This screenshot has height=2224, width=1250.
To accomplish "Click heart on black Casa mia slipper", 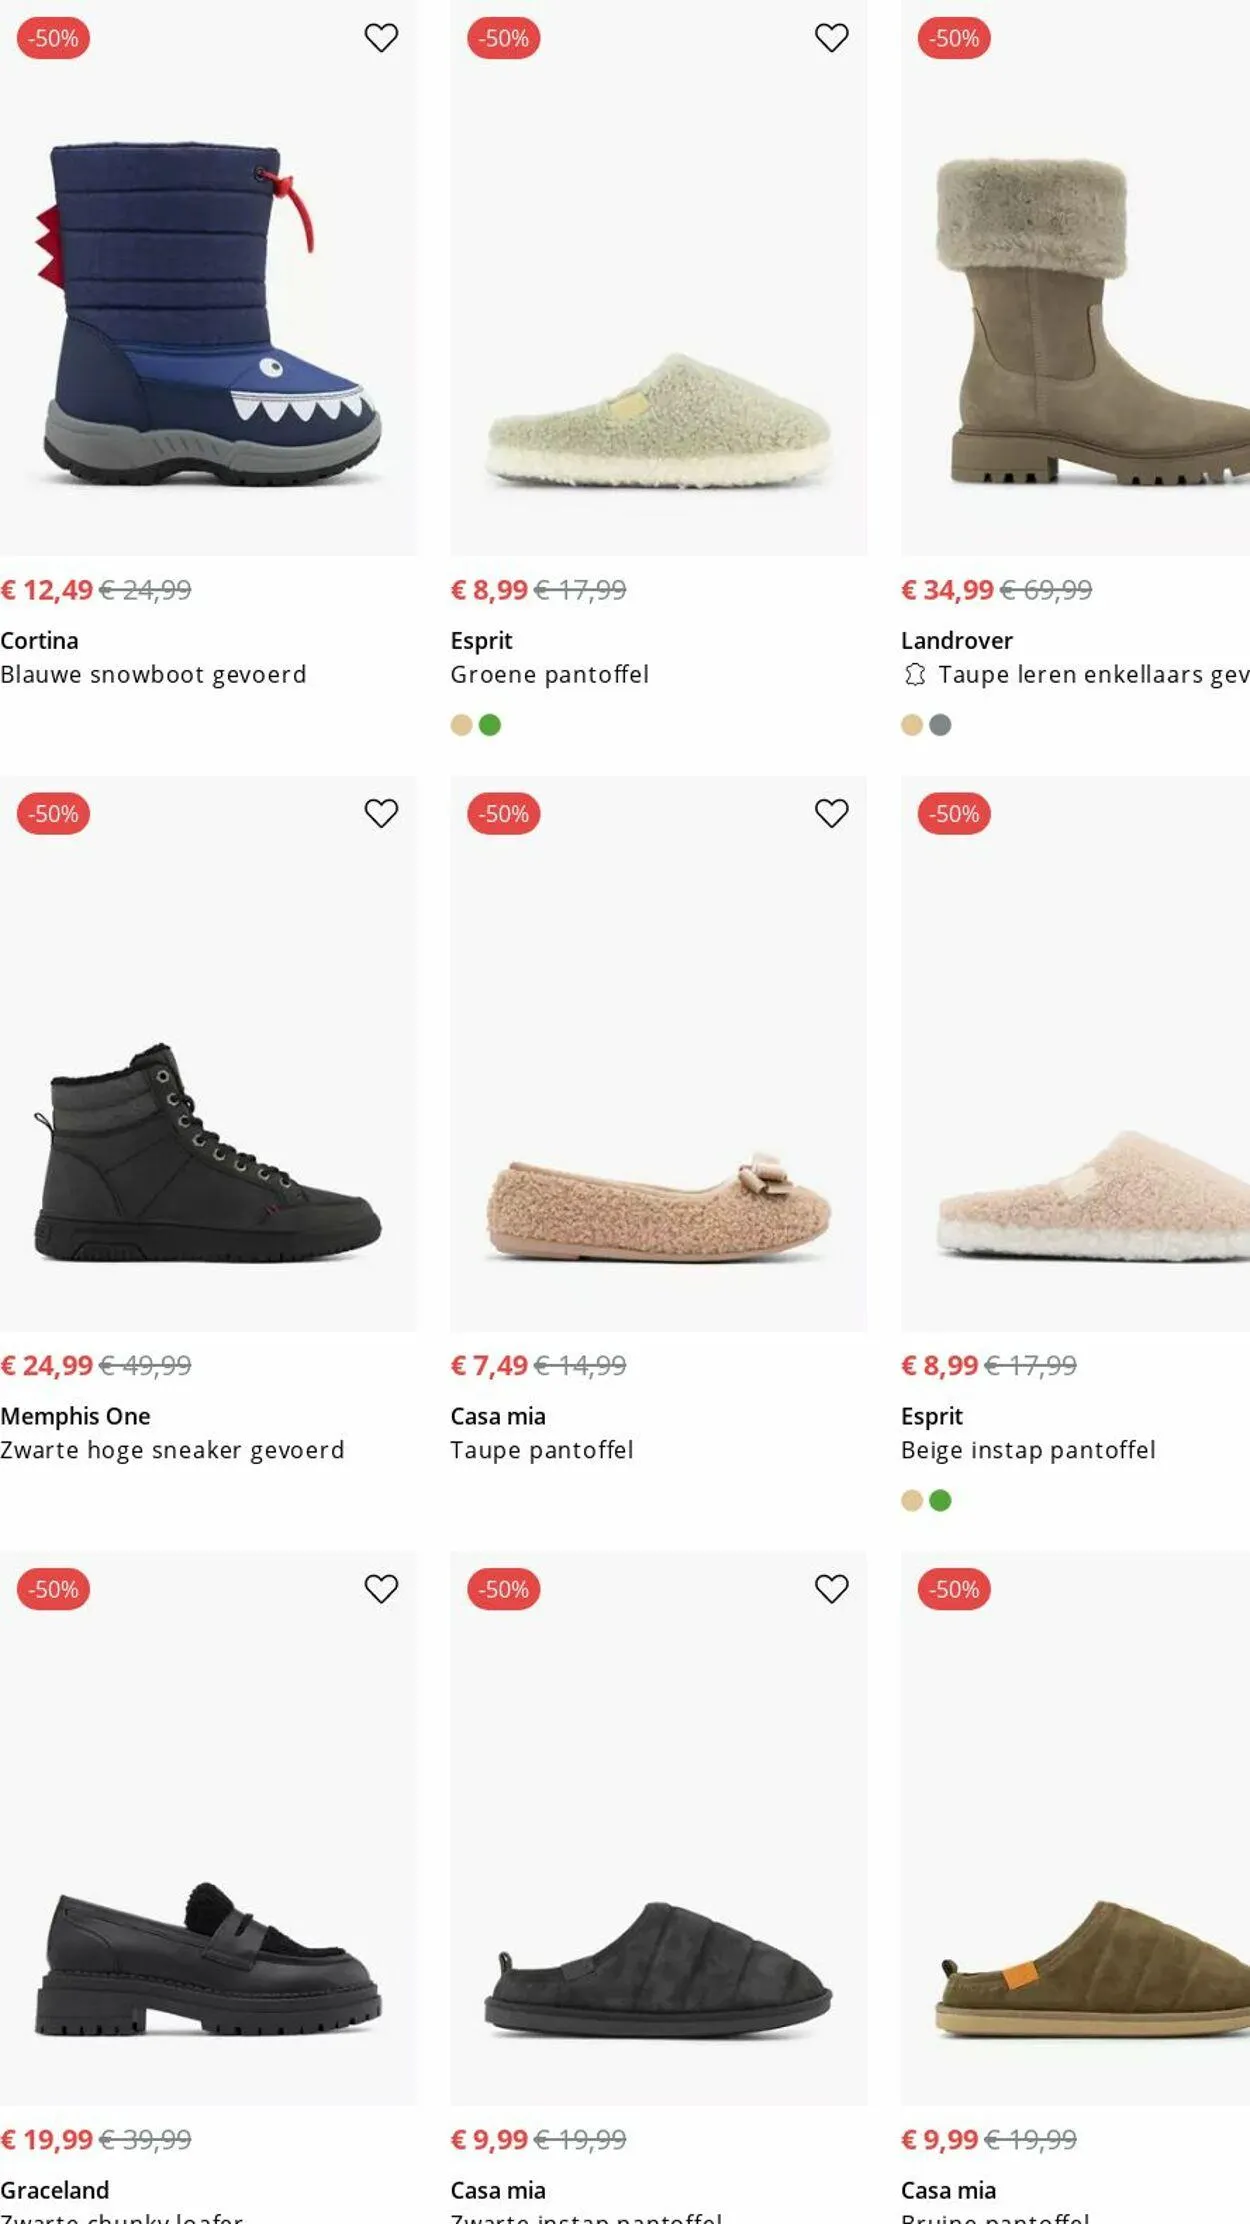I will pos(831,1588).
